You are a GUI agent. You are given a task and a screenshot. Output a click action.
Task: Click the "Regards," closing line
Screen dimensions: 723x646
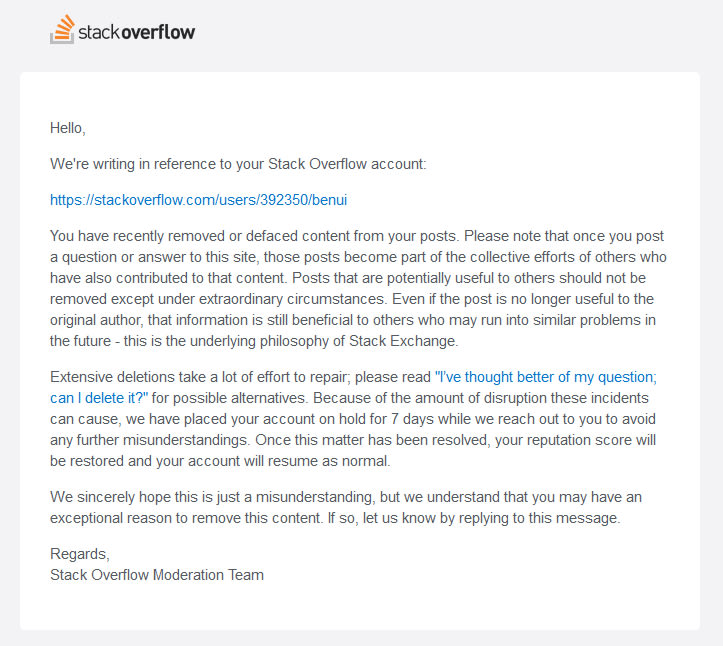click(x=80, y=553)
